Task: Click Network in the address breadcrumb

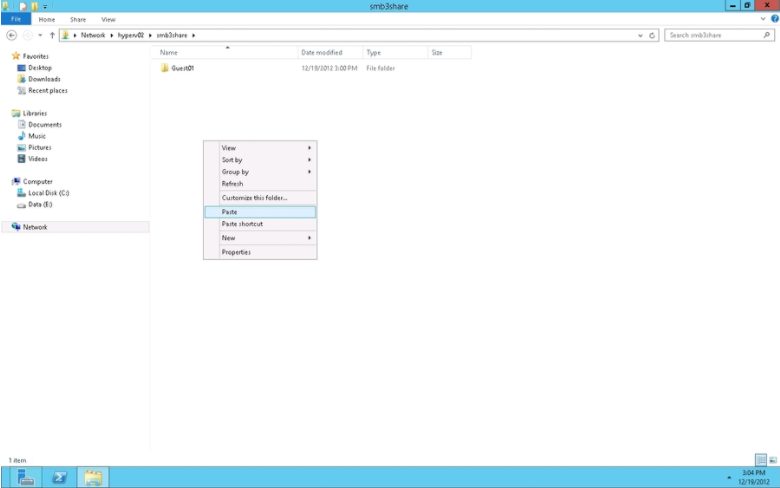Action: coord(93,35)
